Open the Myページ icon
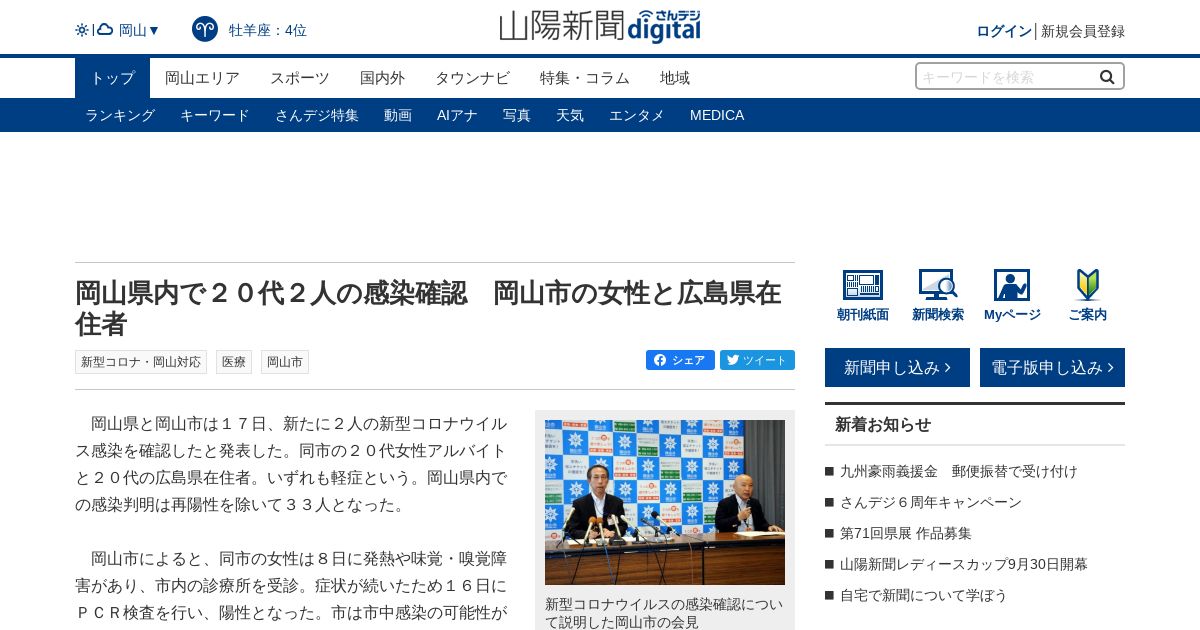This screenshot has height=630, width=1200. [x=1012, y=285]
